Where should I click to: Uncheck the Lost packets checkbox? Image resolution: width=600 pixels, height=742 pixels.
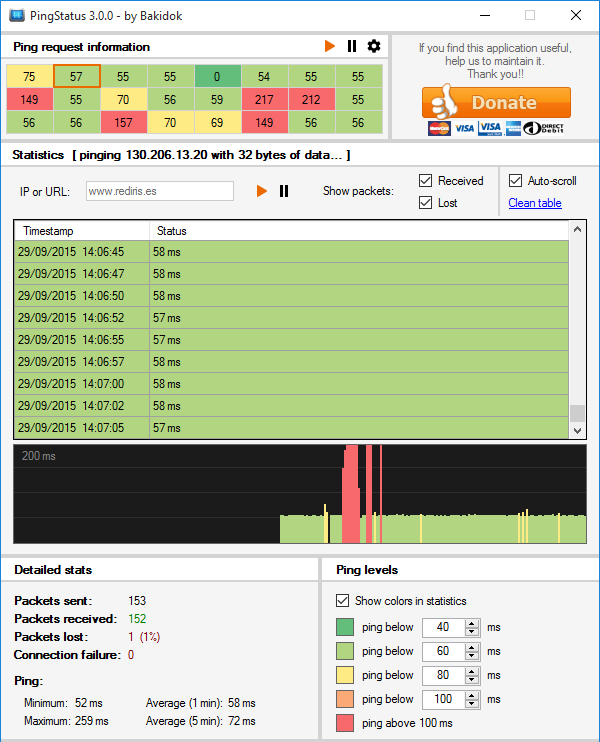(x=426, y=203)
